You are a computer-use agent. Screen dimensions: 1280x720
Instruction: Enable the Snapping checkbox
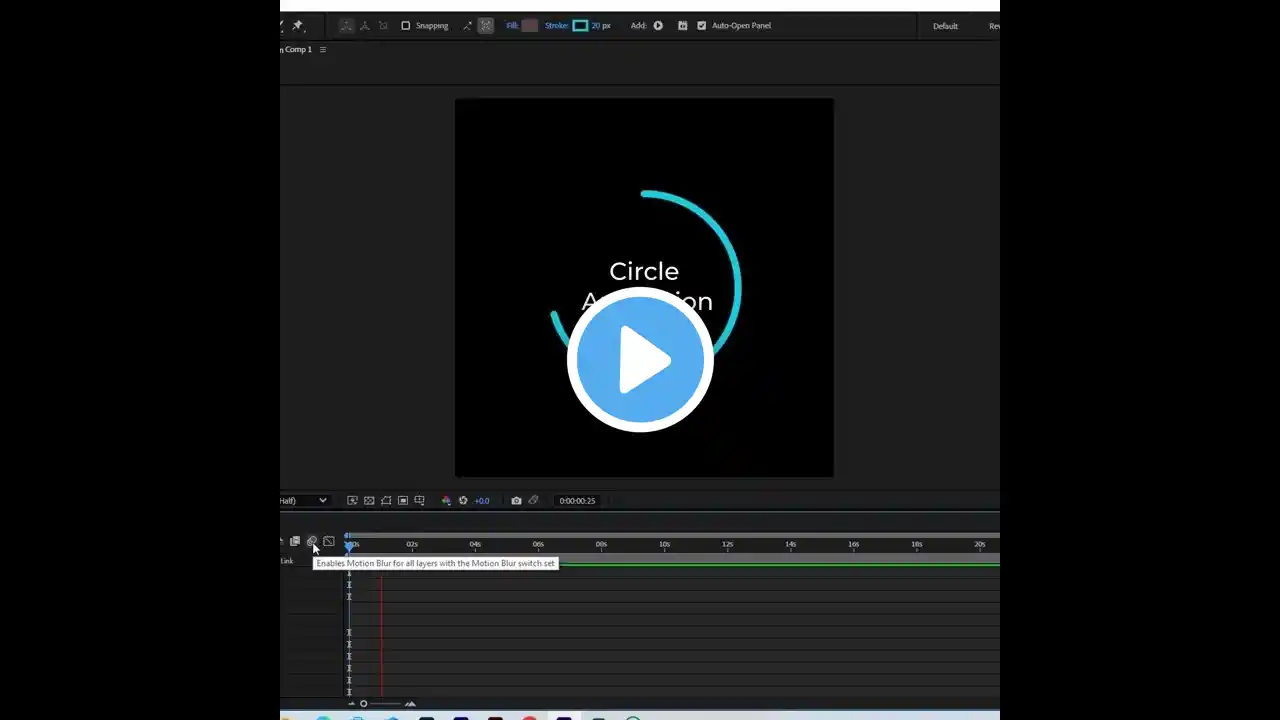point(405,26)
